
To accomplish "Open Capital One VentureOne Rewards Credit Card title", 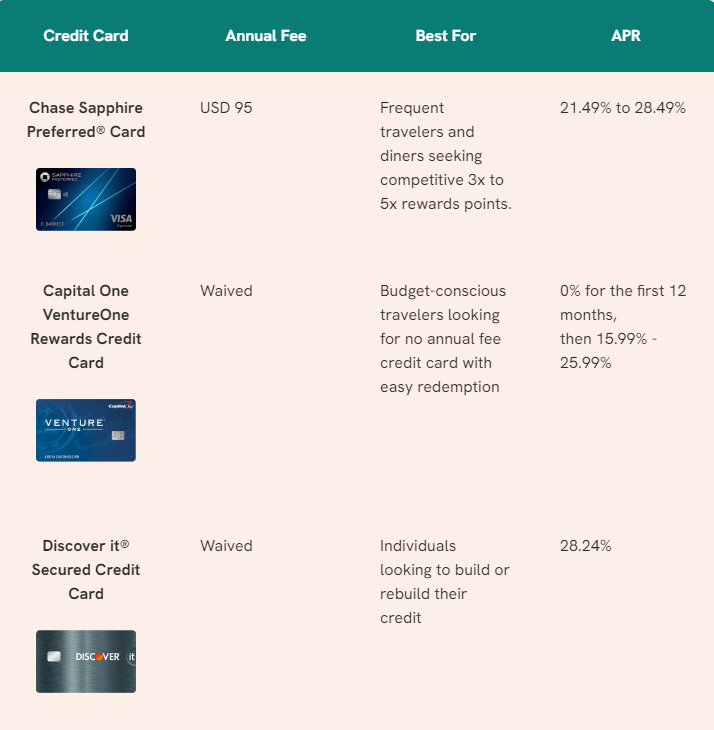I will [x=86, y=327].
